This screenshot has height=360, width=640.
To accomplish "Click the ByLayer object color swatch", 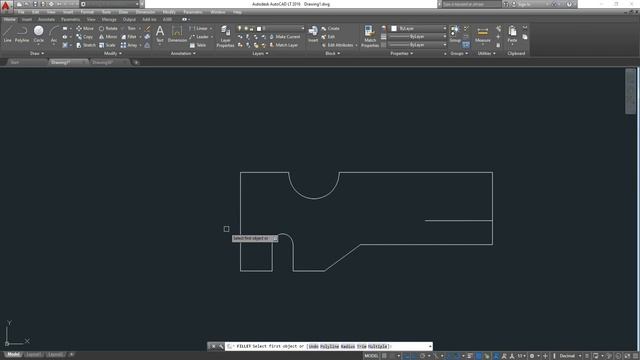I will [x=394, y=29].
